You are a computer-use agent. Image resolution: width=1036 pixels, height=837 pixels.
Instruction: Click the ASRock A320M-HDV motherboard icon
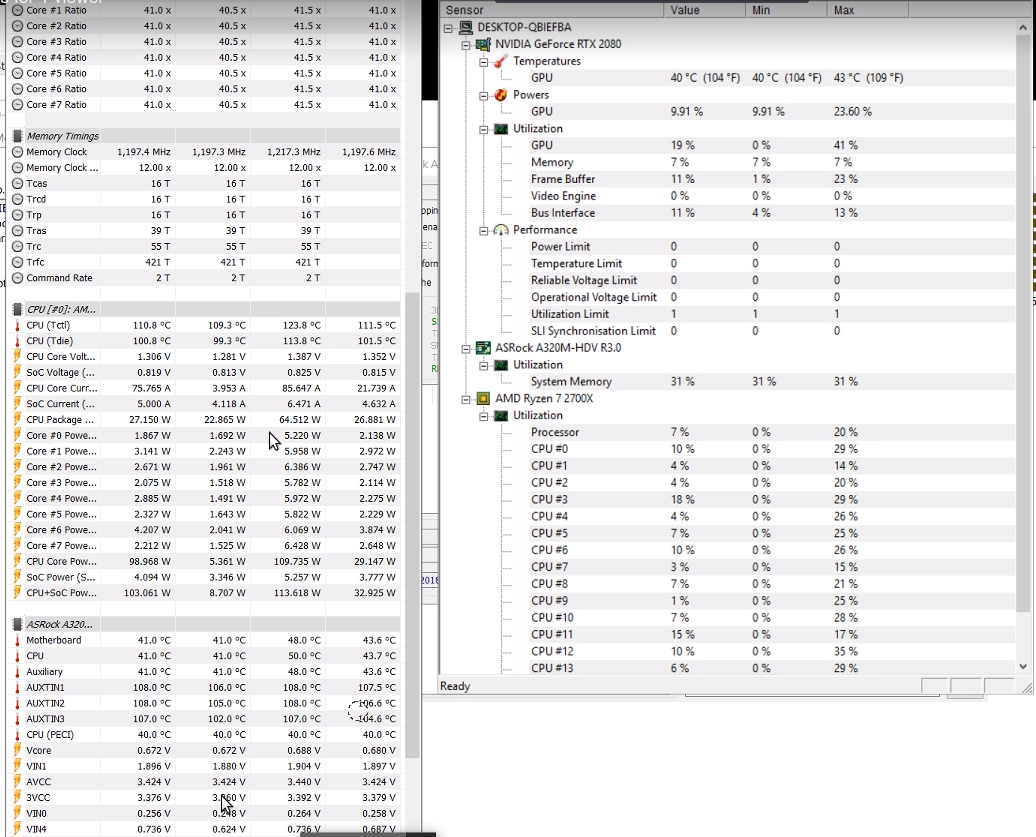(485, 348)
